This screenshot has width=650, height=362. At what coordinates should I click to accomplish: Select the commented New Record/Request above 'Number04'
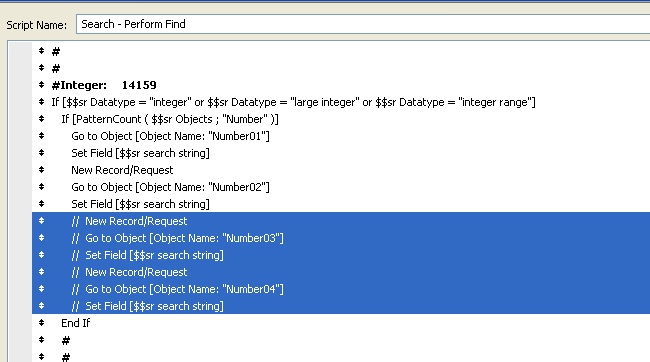[x=129, y=272]
